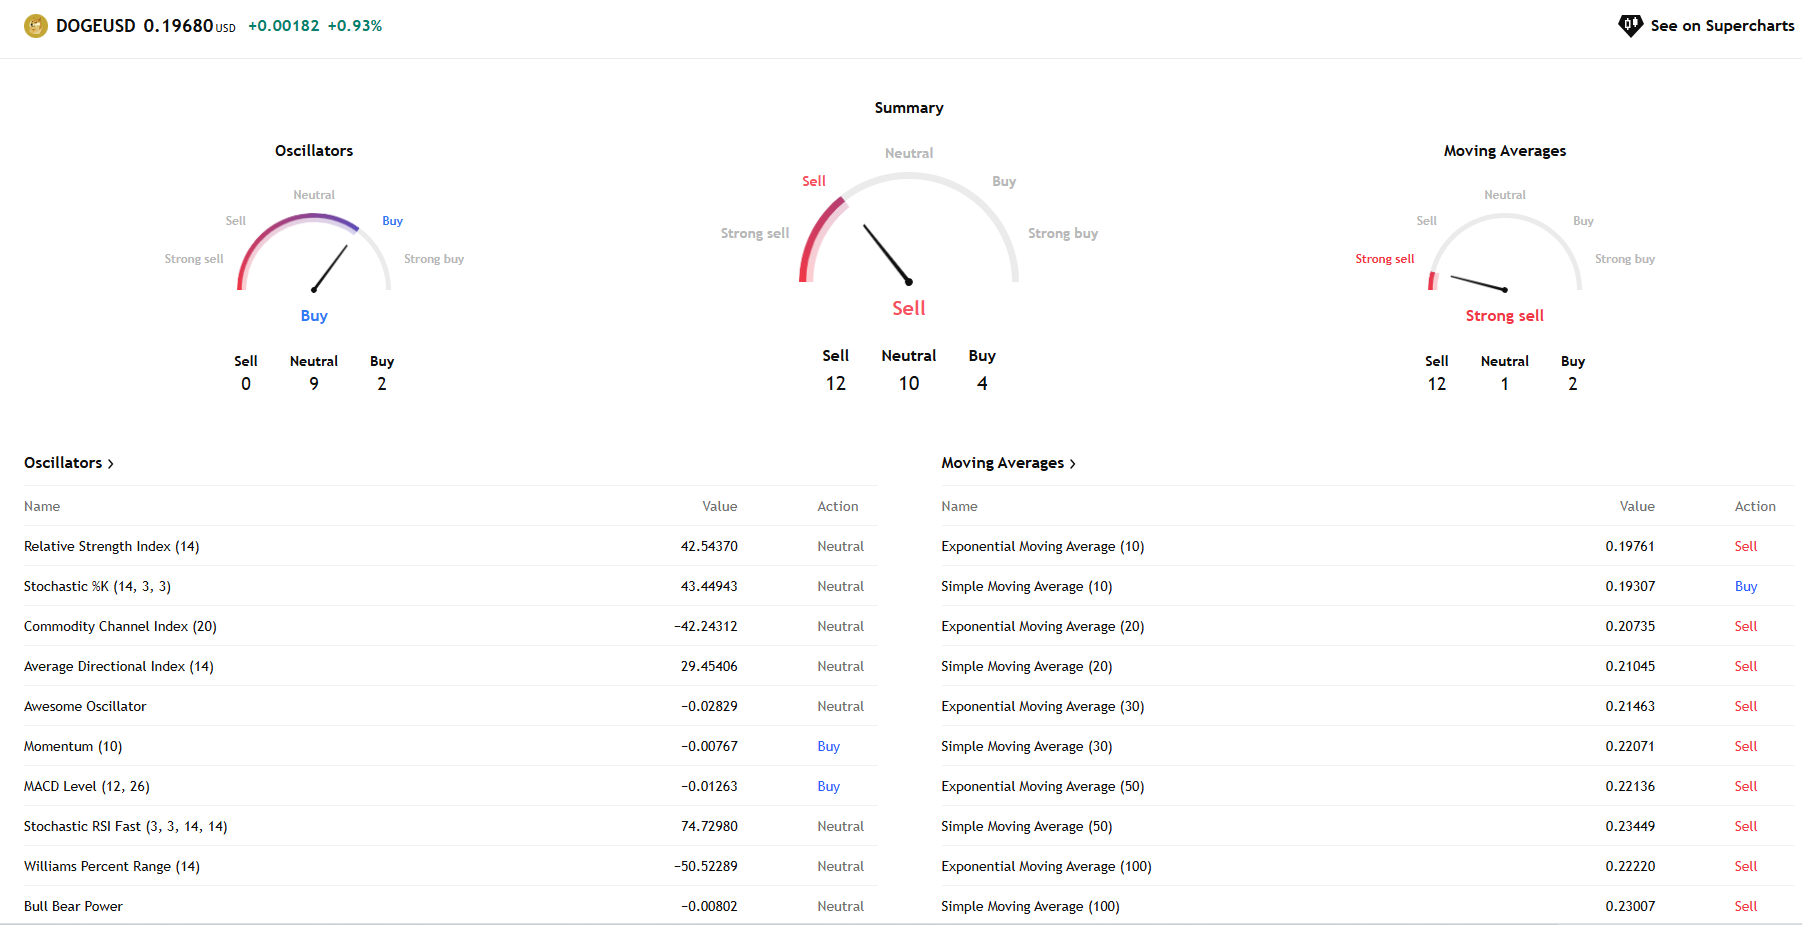
Task: Open the See on Supercharts link
Action: point(1721,26)
